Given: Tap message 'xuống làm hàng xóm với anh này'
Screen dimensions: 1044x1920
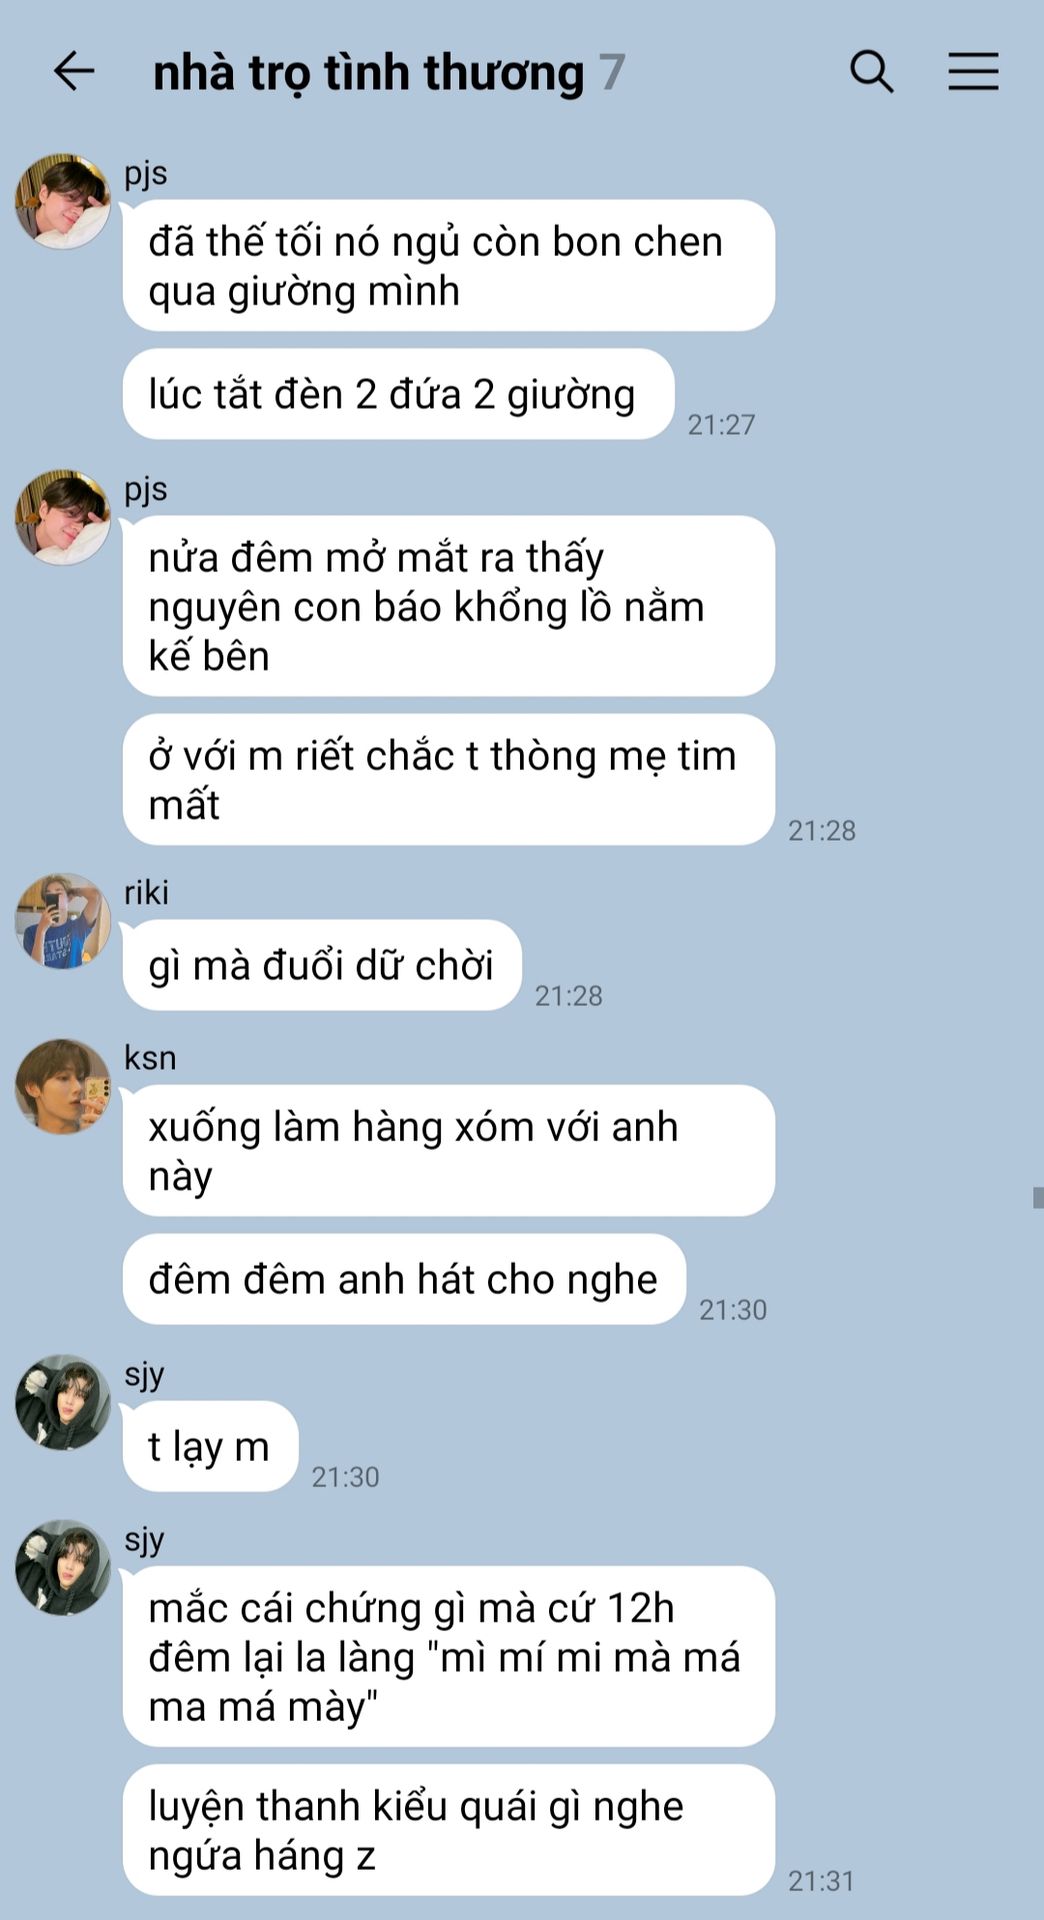Looking at the screenshot, I should [x=449, y=1151].
